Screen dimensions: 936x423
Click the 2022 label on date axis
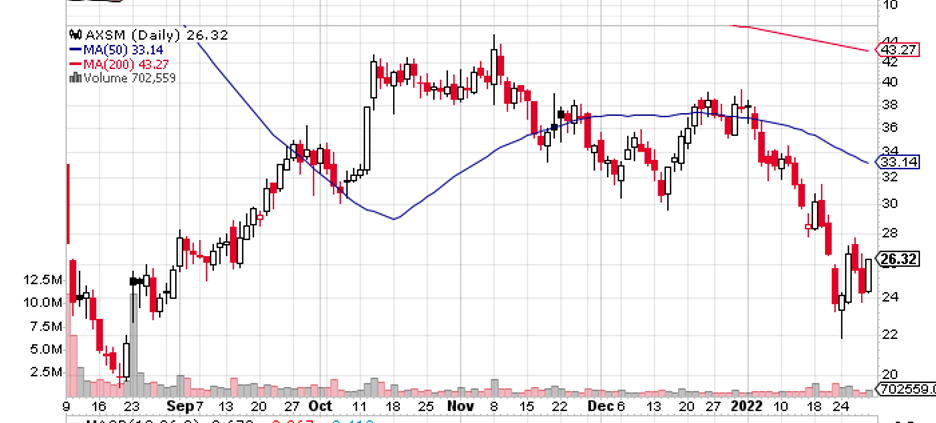coord(744,407)
